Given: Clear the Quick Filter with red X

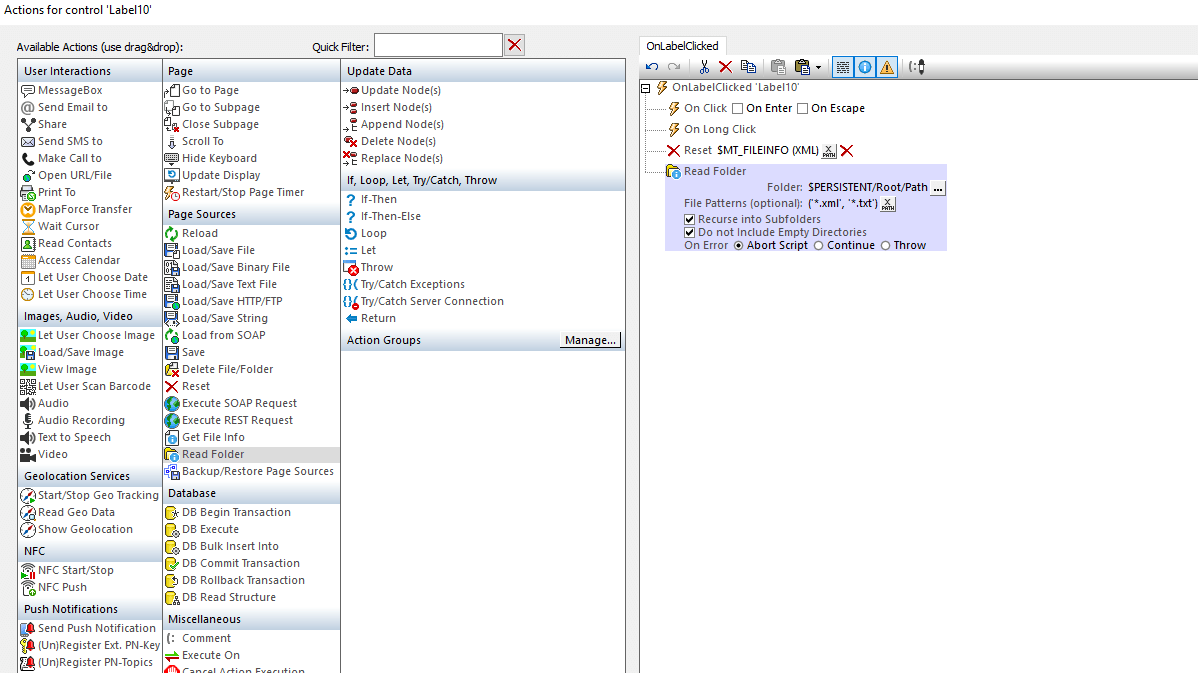Looking at the screenshot, I should tap(514, 45).
